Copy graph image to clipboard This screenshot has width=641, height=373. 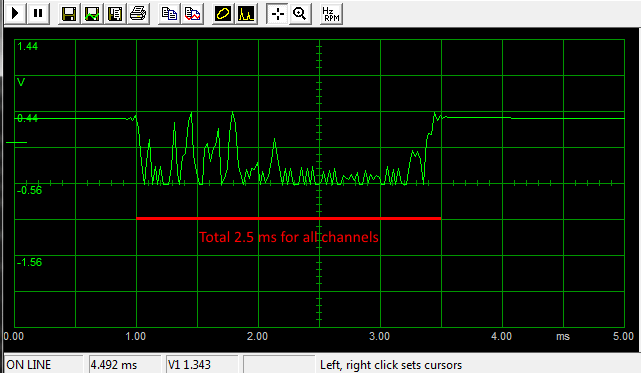pyautogui.click(x=192, y=13)
